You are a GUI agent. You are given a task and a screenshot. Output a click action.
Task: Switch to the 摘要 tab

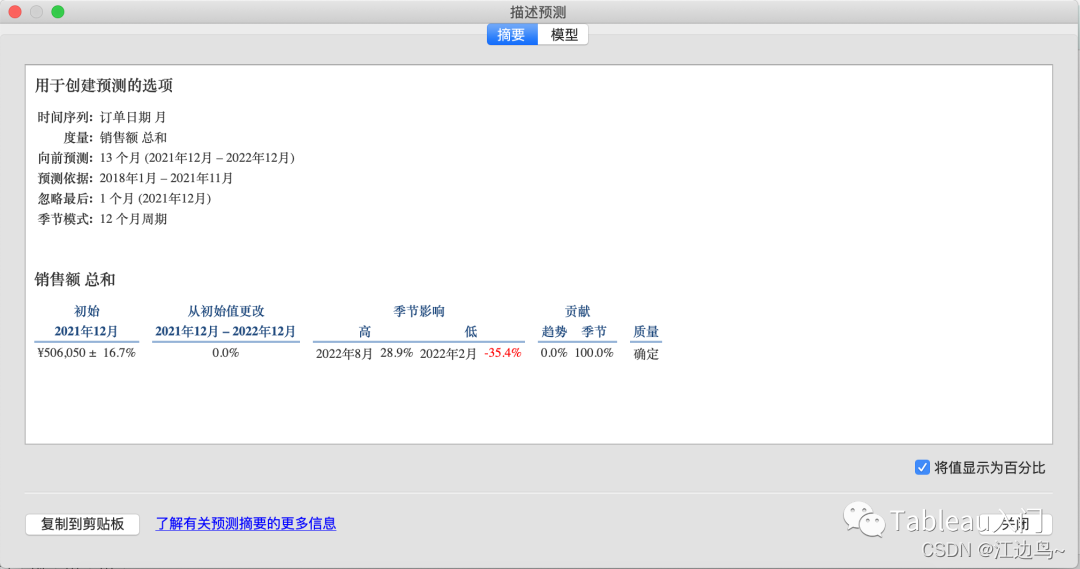pos(512,34)
